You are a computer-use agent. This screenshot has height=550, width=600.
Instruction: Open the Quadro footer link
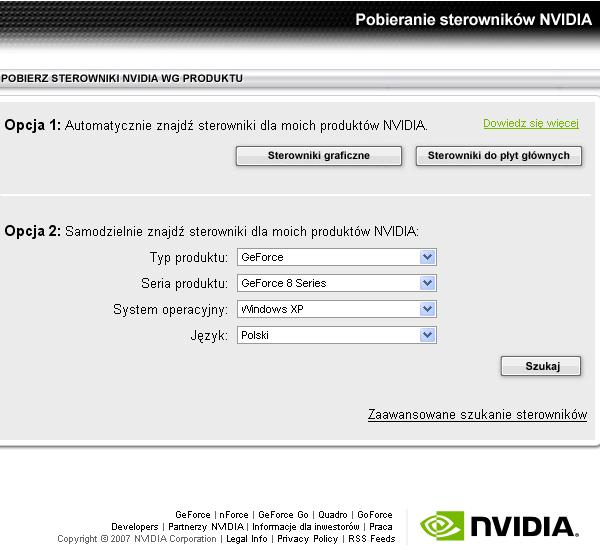tap(333, 515)
